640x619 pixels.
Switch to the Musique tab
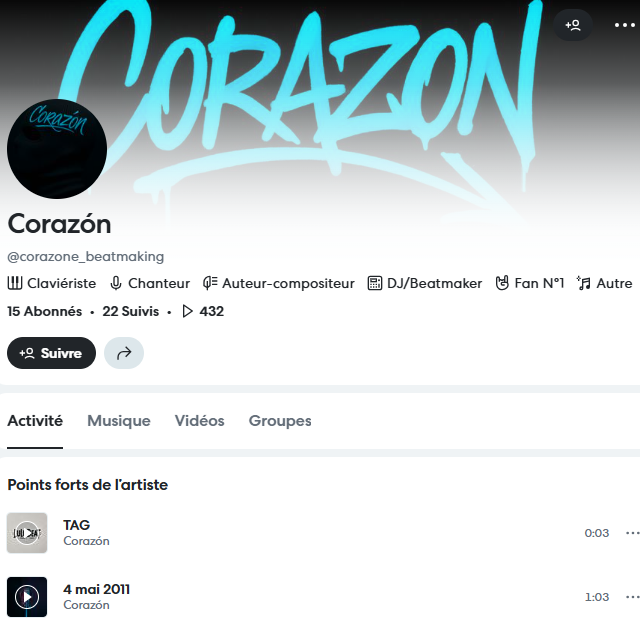point(119,421)
